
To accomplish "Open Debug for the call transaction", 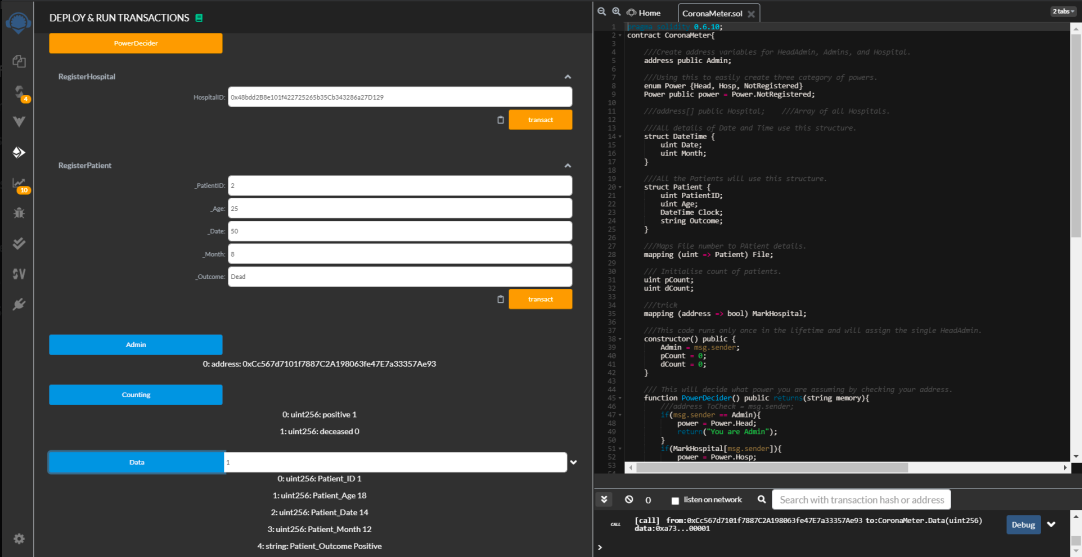I will (x=1023, y=525).
